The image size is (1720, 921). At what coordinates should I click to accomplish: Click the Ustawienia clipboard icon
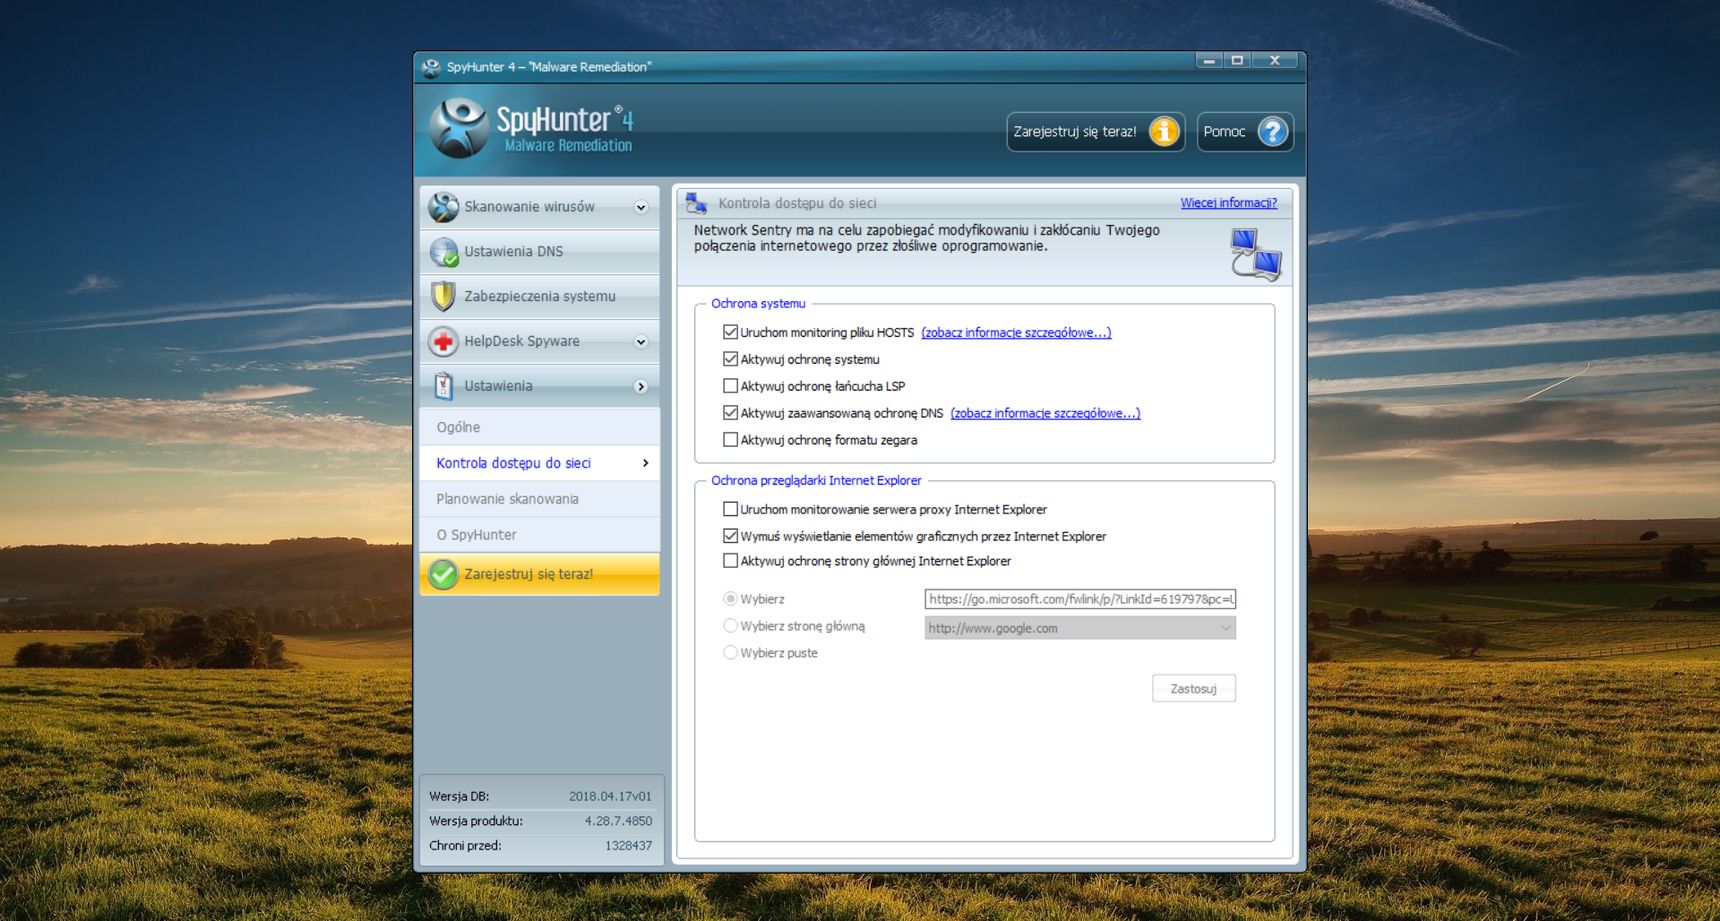(443, 386)
